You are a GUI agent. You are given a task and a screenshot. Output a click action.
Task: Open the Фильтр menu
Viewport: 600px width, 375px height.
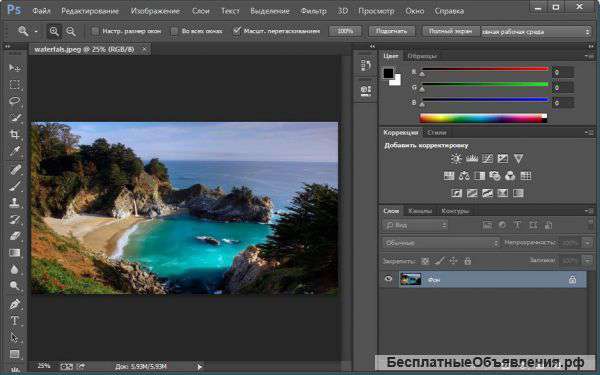pos(313,11)
